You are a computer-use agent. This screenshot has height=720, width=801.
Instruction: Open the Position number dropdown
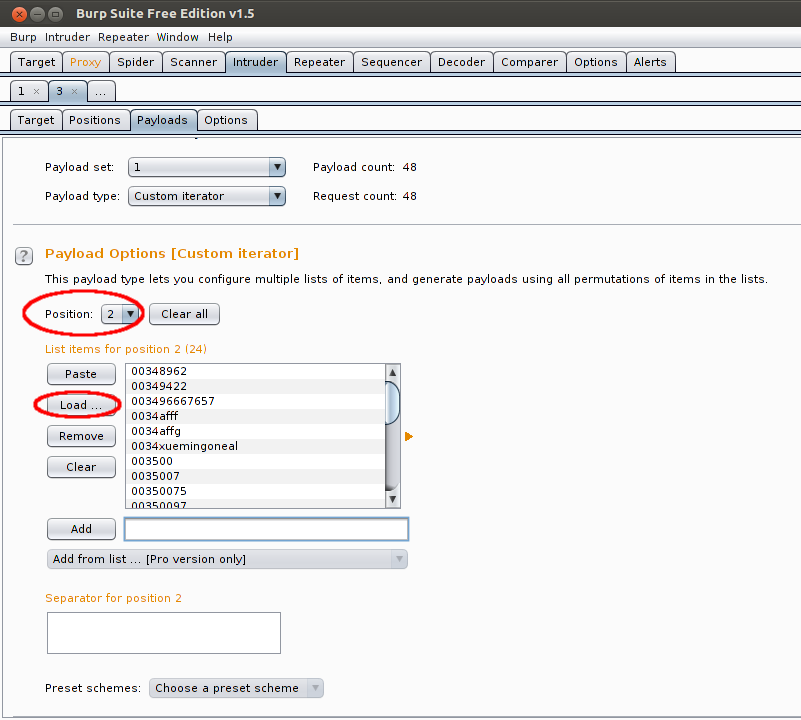pos(120,314)
